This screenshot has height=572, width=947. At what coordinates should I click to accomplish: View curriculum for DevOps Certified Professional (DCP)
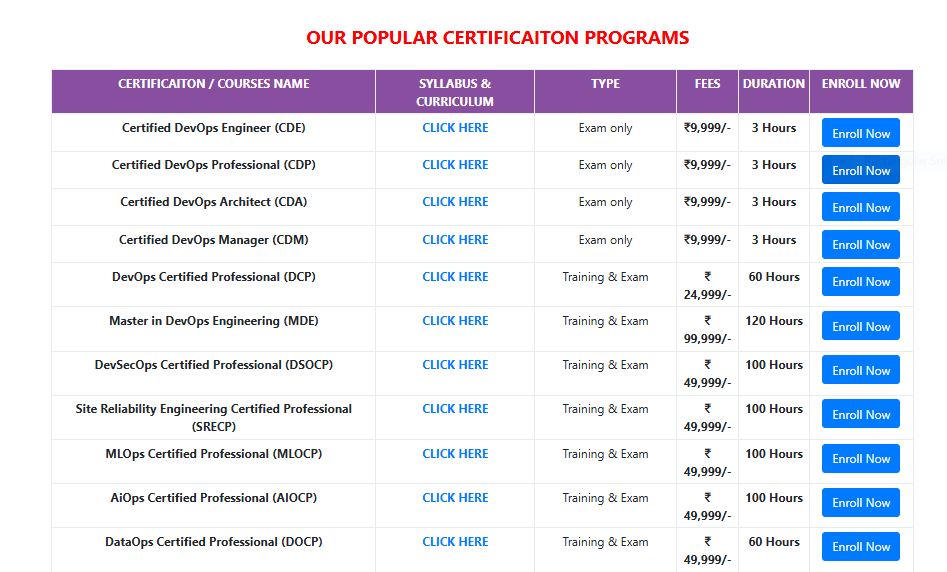click(455, 277)
